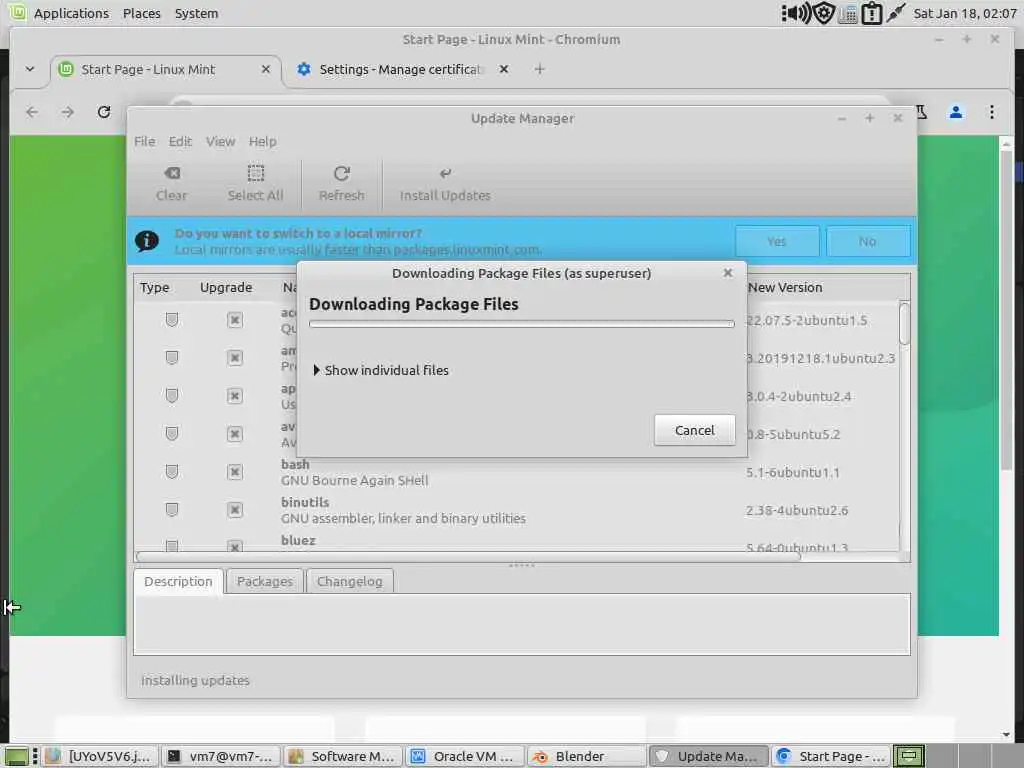Viewport: 1024px width, 768px height.
Task: Toggle the upgrade checkbox for bluez
Action: point(235,546)
